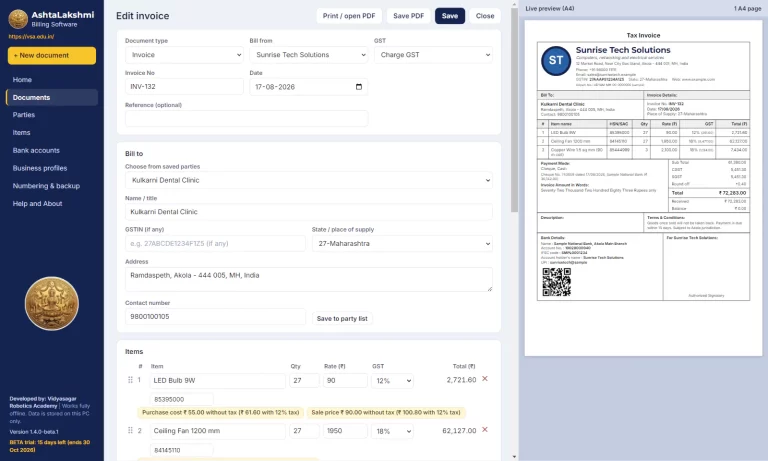Click the scrollbar down arrow
This screenshot has width=768, height=461.
(514, 457)
